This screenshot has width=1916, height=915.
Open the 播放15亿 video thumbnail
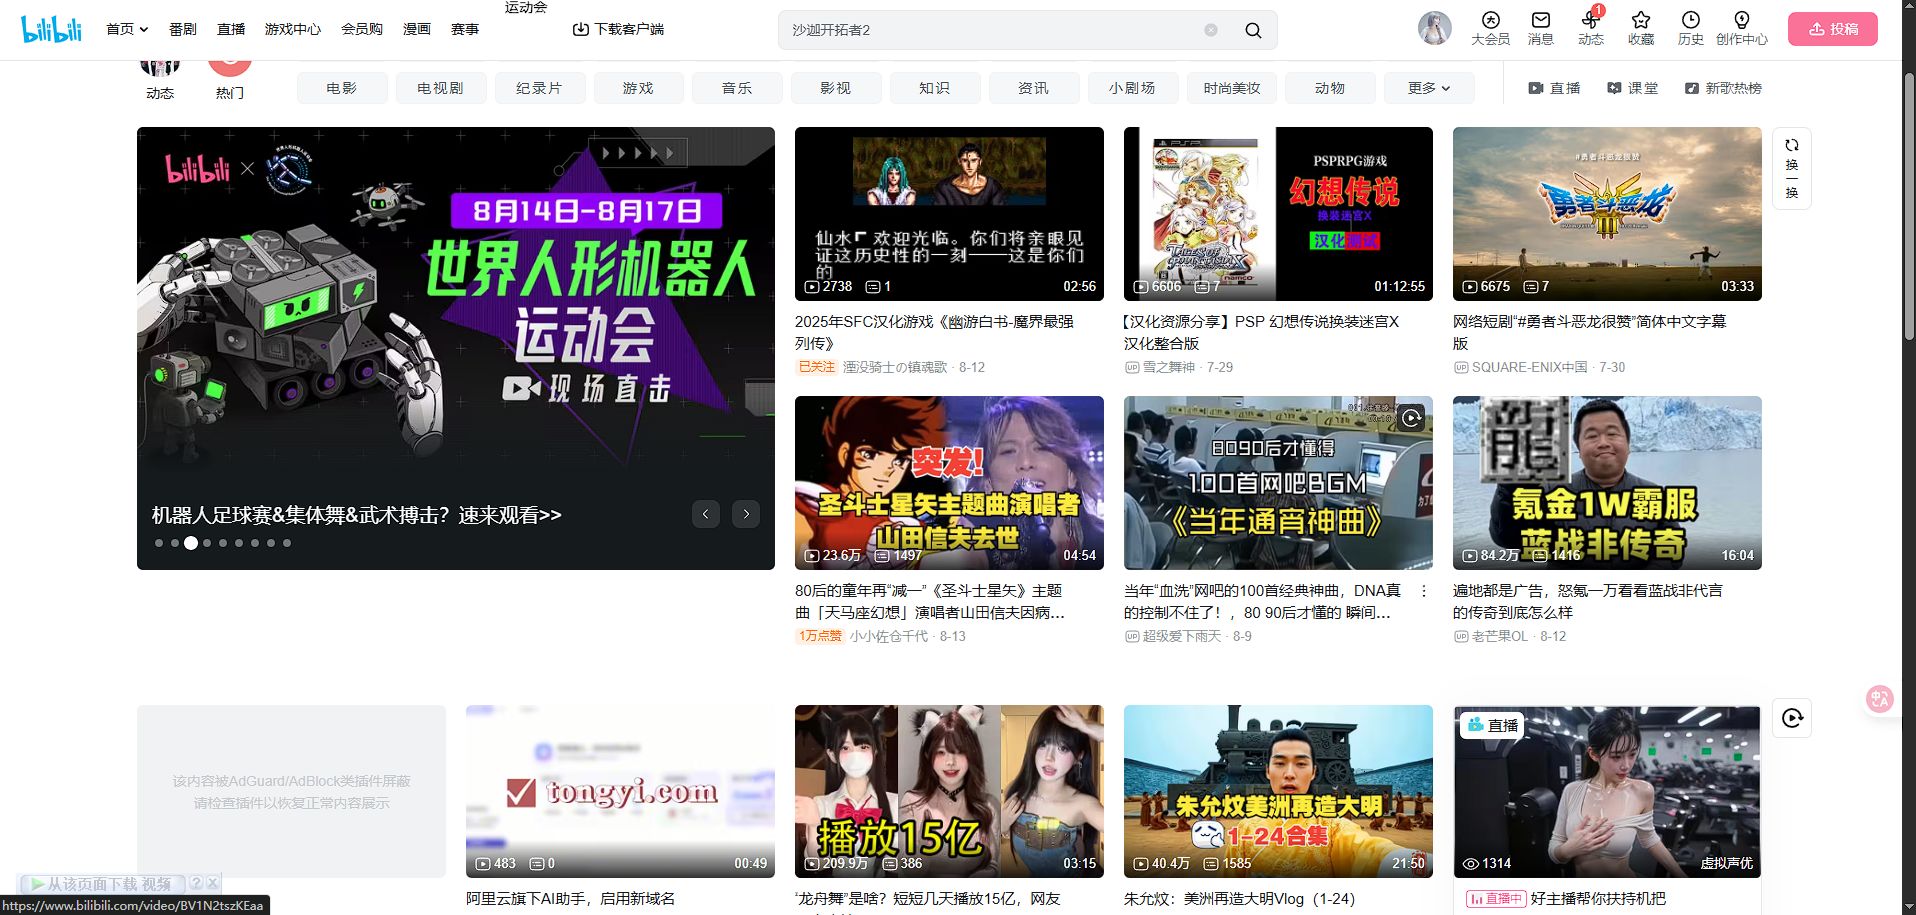coord(949,792)
